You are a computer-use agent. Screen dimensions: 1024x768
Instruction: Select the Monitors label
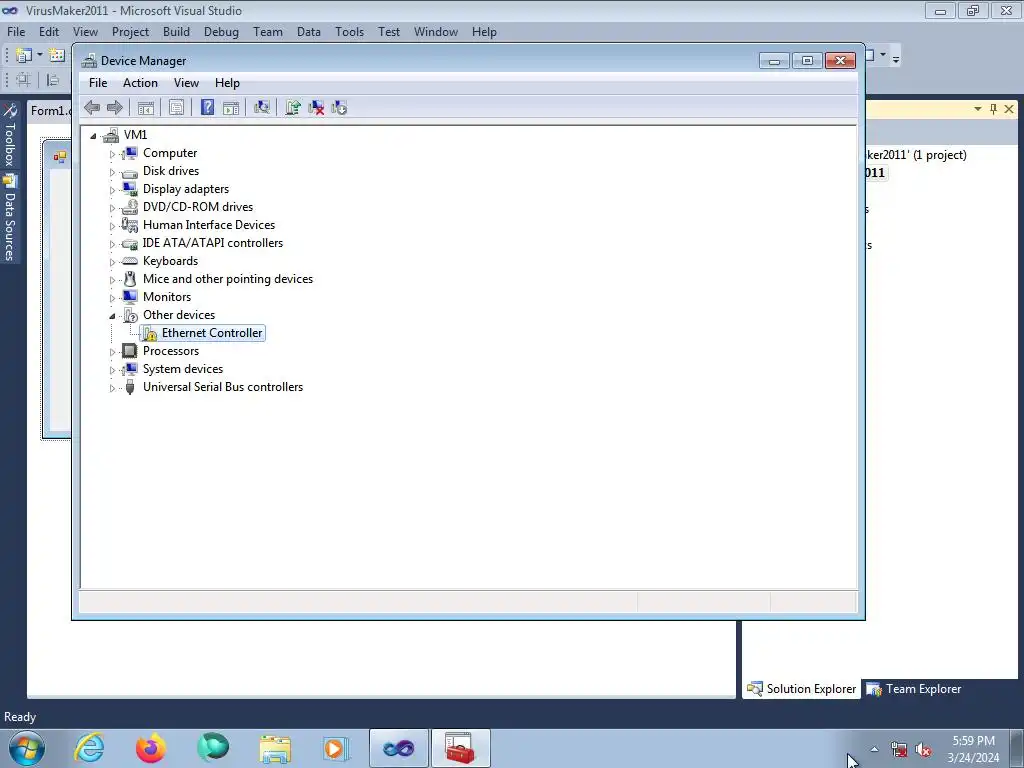[167, 296]
